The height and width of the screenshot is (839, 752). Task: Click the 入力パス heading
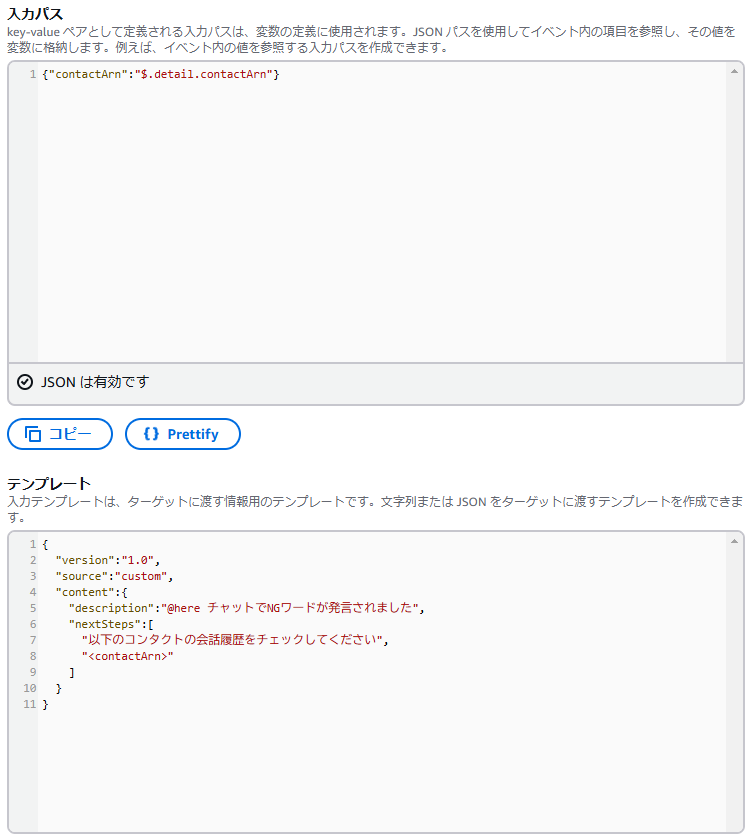point(35,13)
